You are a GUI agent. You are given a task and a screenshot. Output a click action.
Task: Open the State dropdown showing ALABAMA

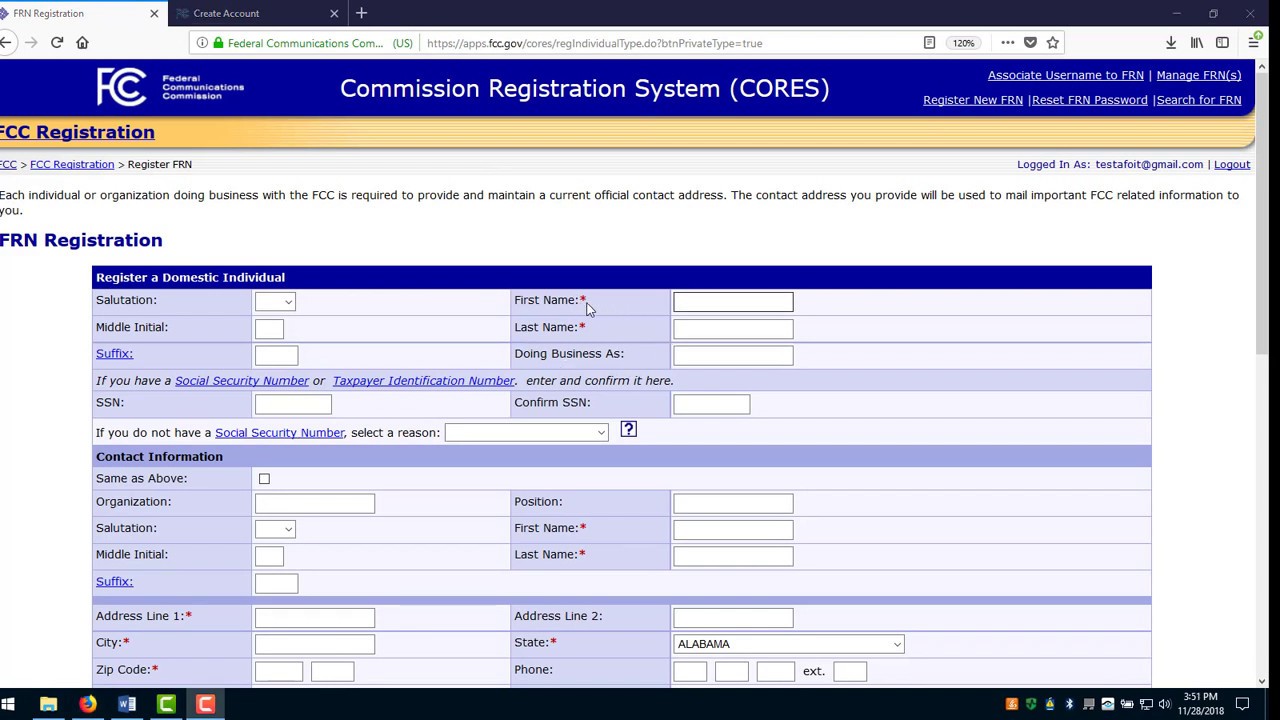coord(789,644)
